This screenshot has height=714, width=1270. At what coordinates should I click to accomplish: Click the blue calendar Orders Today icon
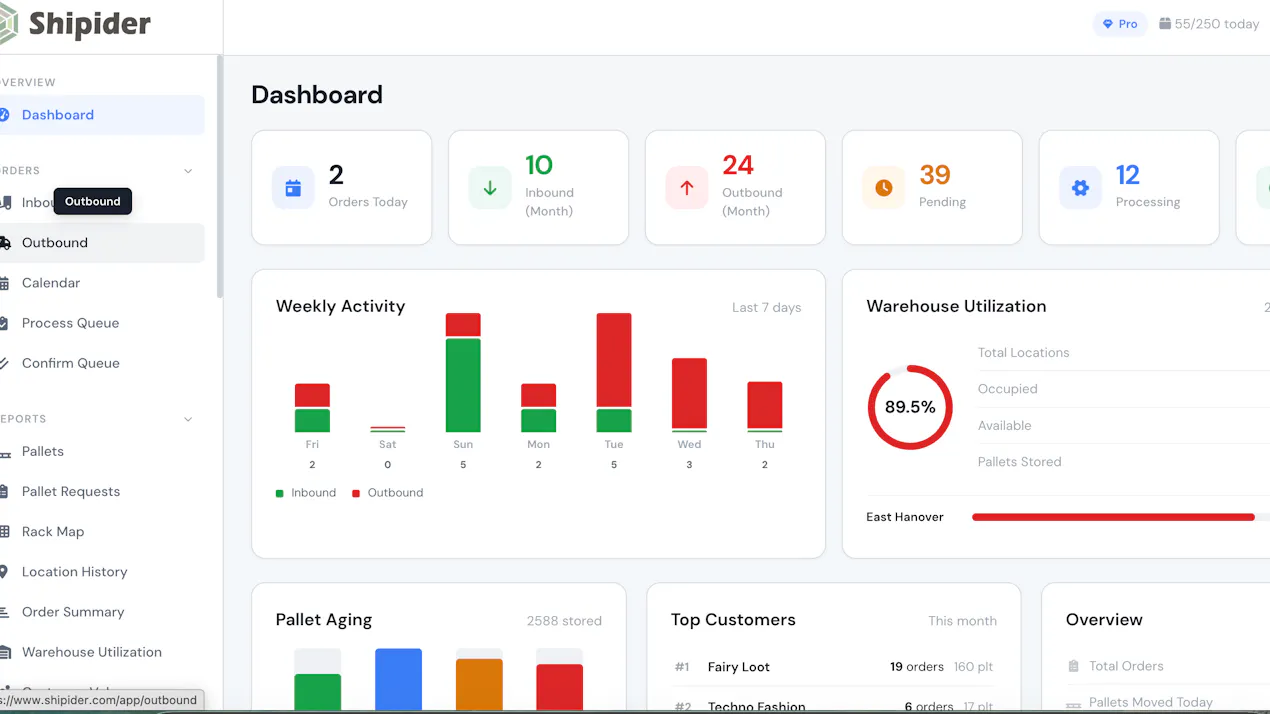pyautogui.click(x=293, y=188)
